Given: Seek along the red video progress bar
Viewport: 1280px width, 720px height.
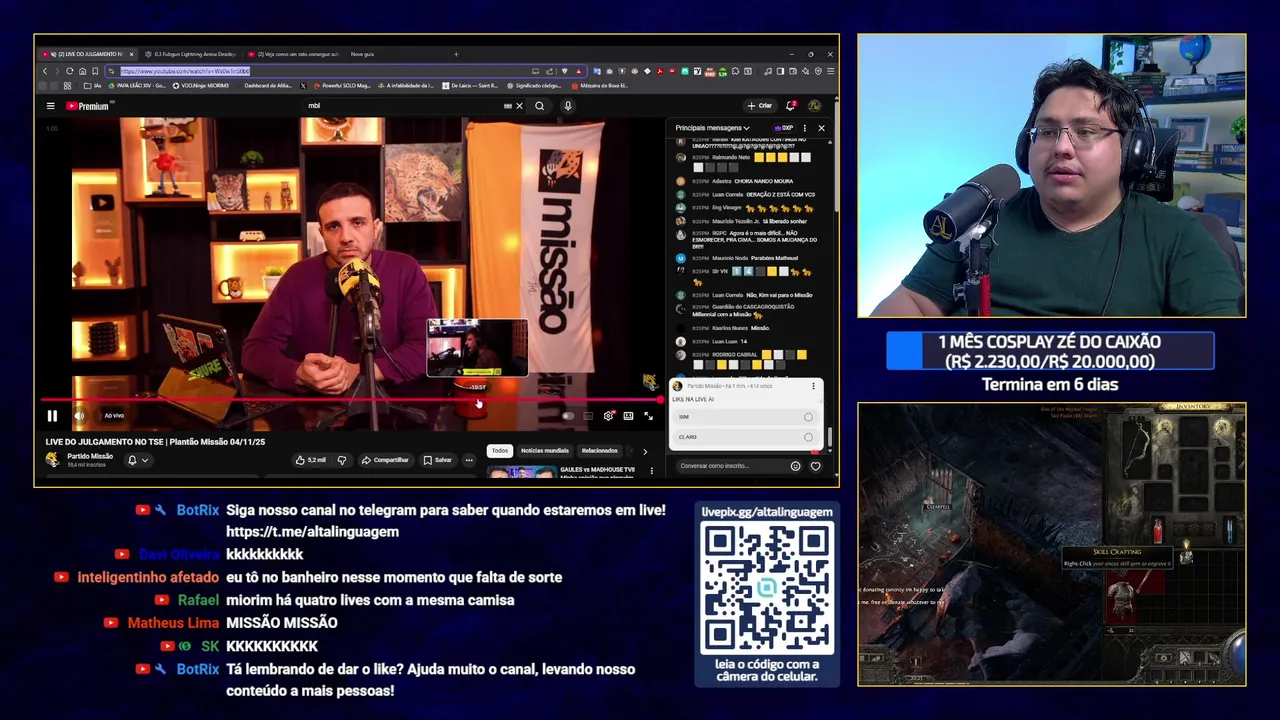Looking at the screenshot, I should 351,400.
